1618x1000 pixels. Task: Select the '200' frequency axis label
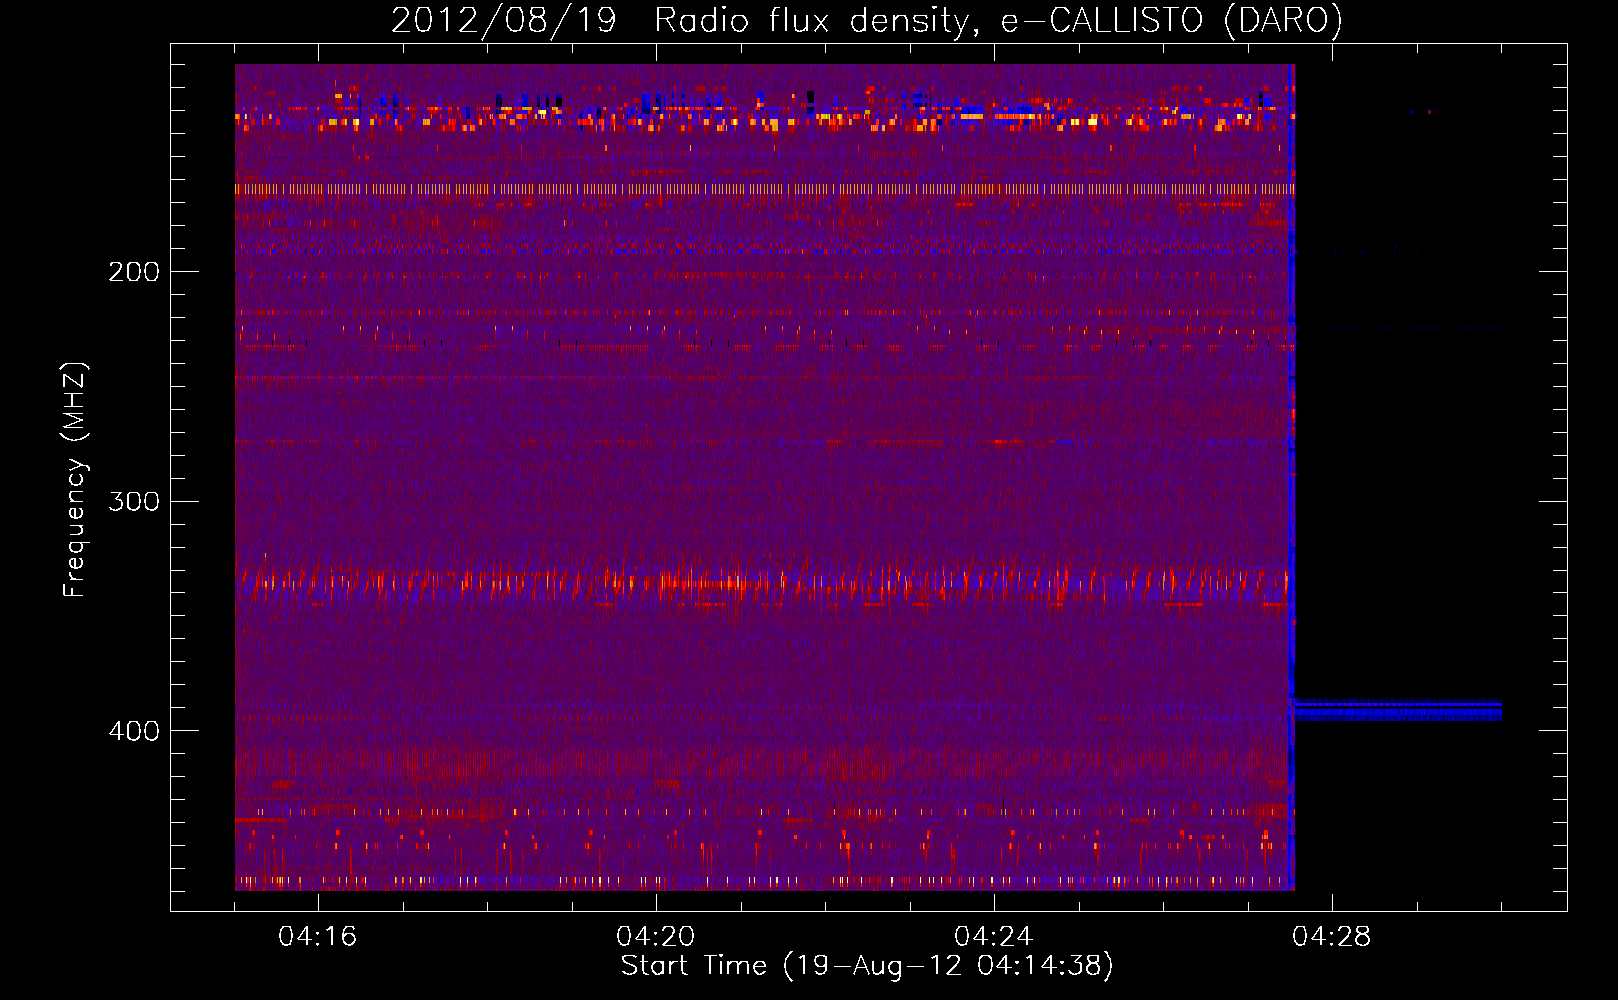(x=134, y=272)
